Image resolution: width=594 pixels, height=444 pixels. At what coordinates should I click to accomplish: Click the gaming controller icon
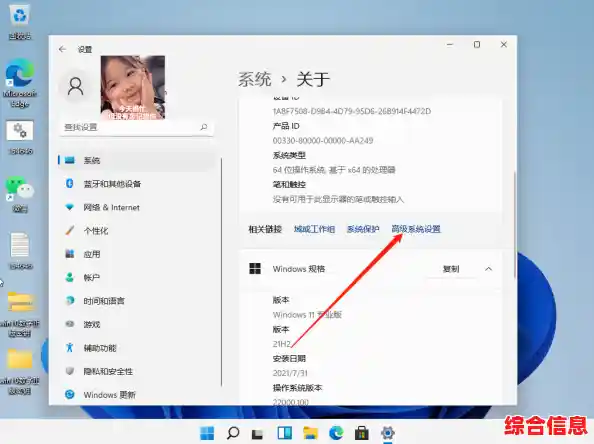coord(70,324)
